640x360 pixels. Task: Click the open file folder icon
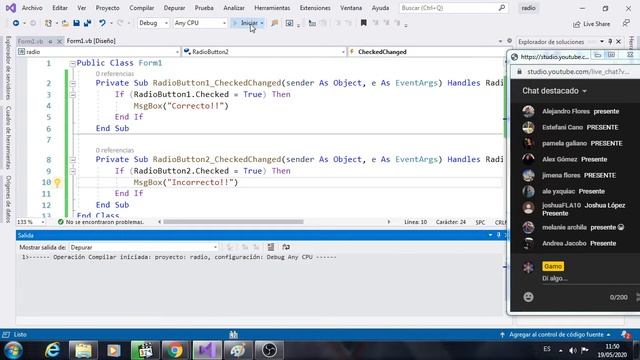pyautogui.click(x=65, y=23)
